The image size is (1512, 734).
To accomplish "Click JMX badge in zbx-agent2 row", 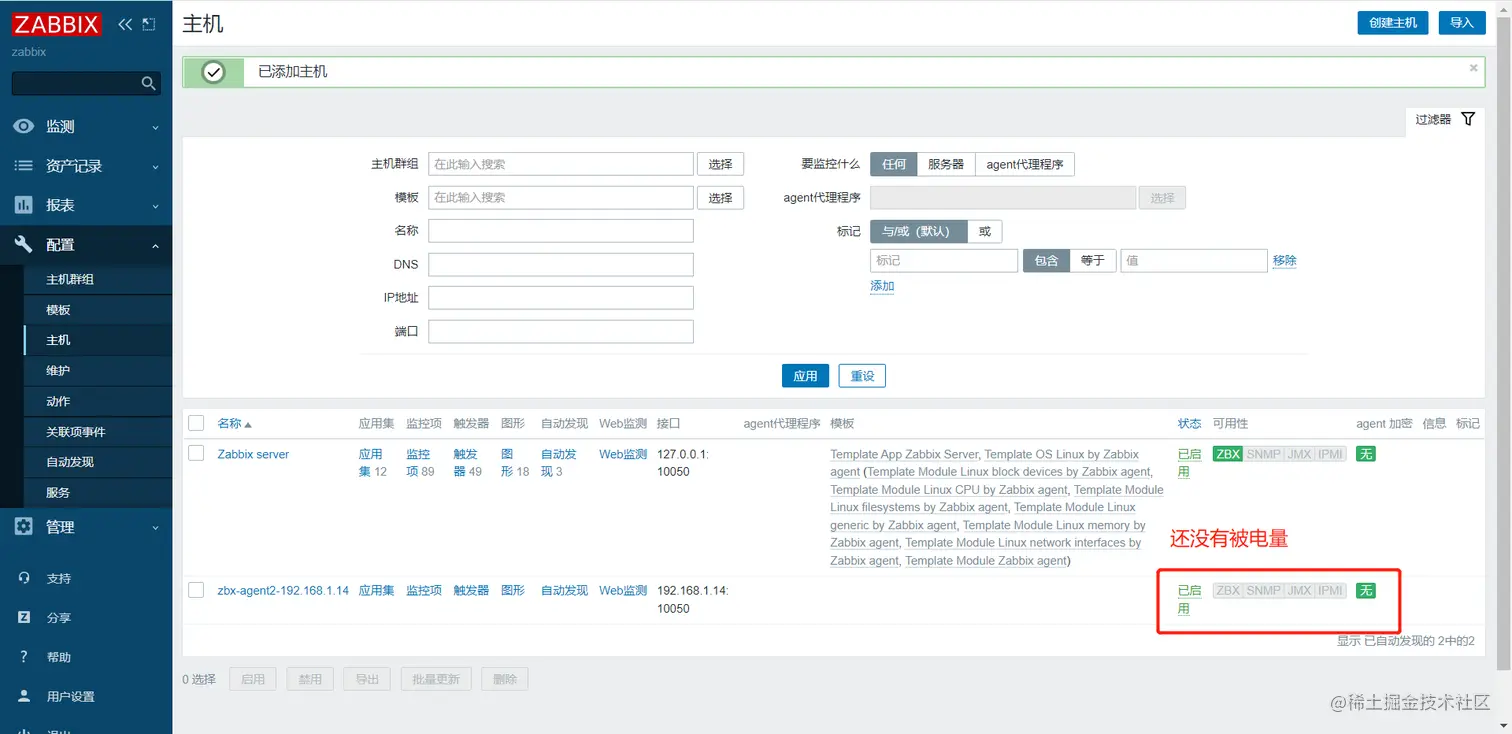I will click(1299, 591).
